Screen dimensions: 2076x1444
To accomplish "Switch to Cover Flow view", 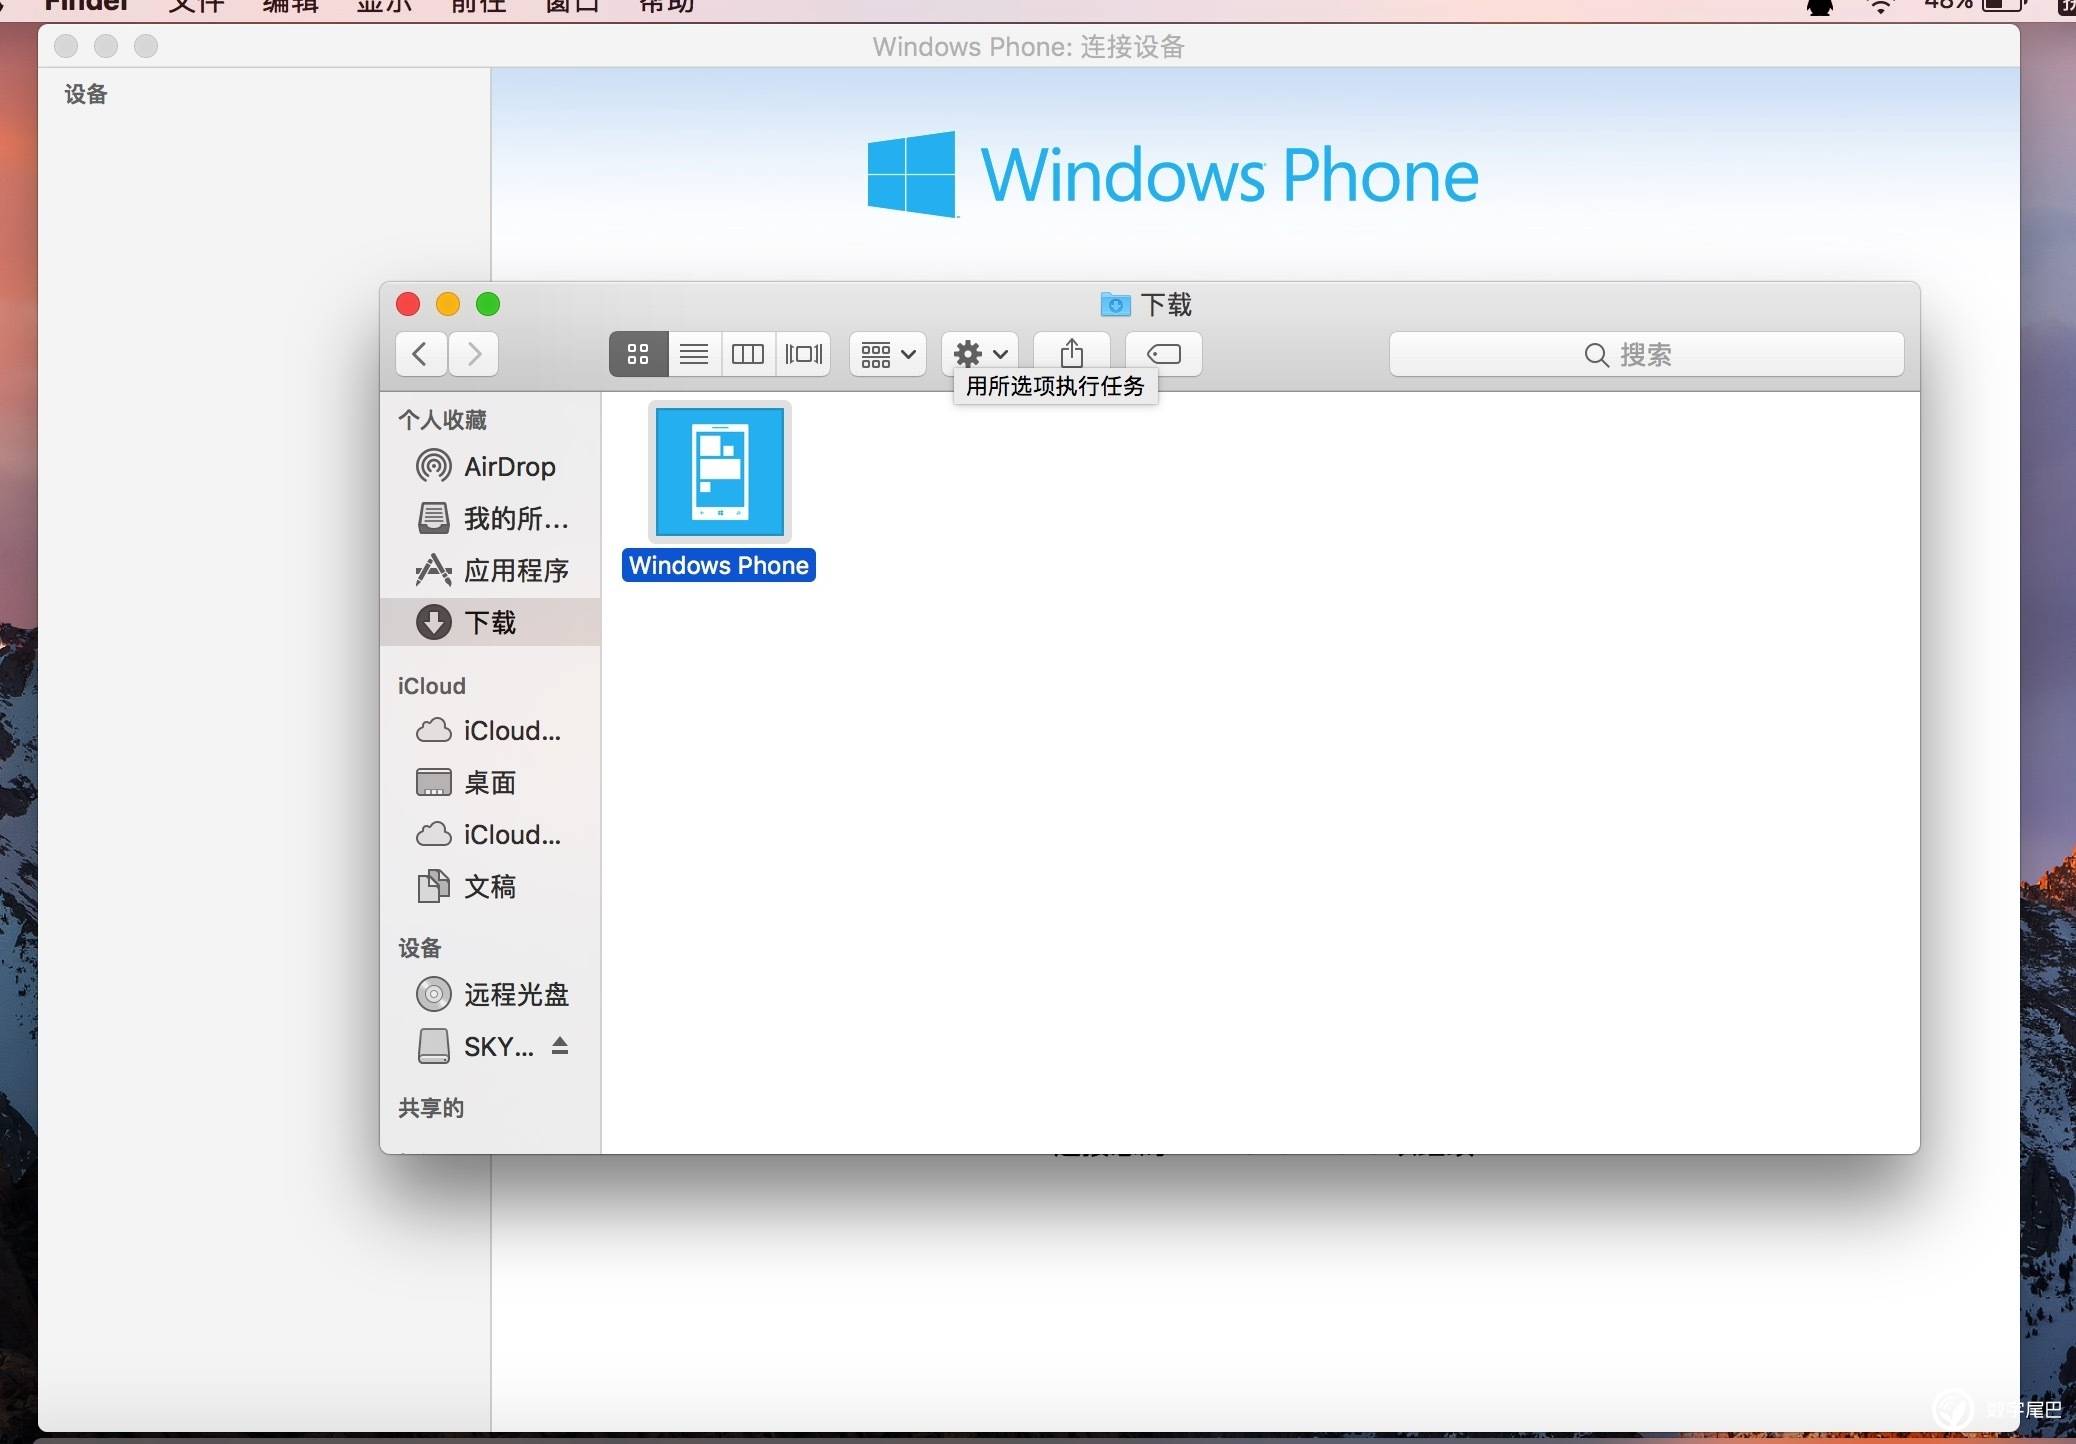I will coord(803,354).
